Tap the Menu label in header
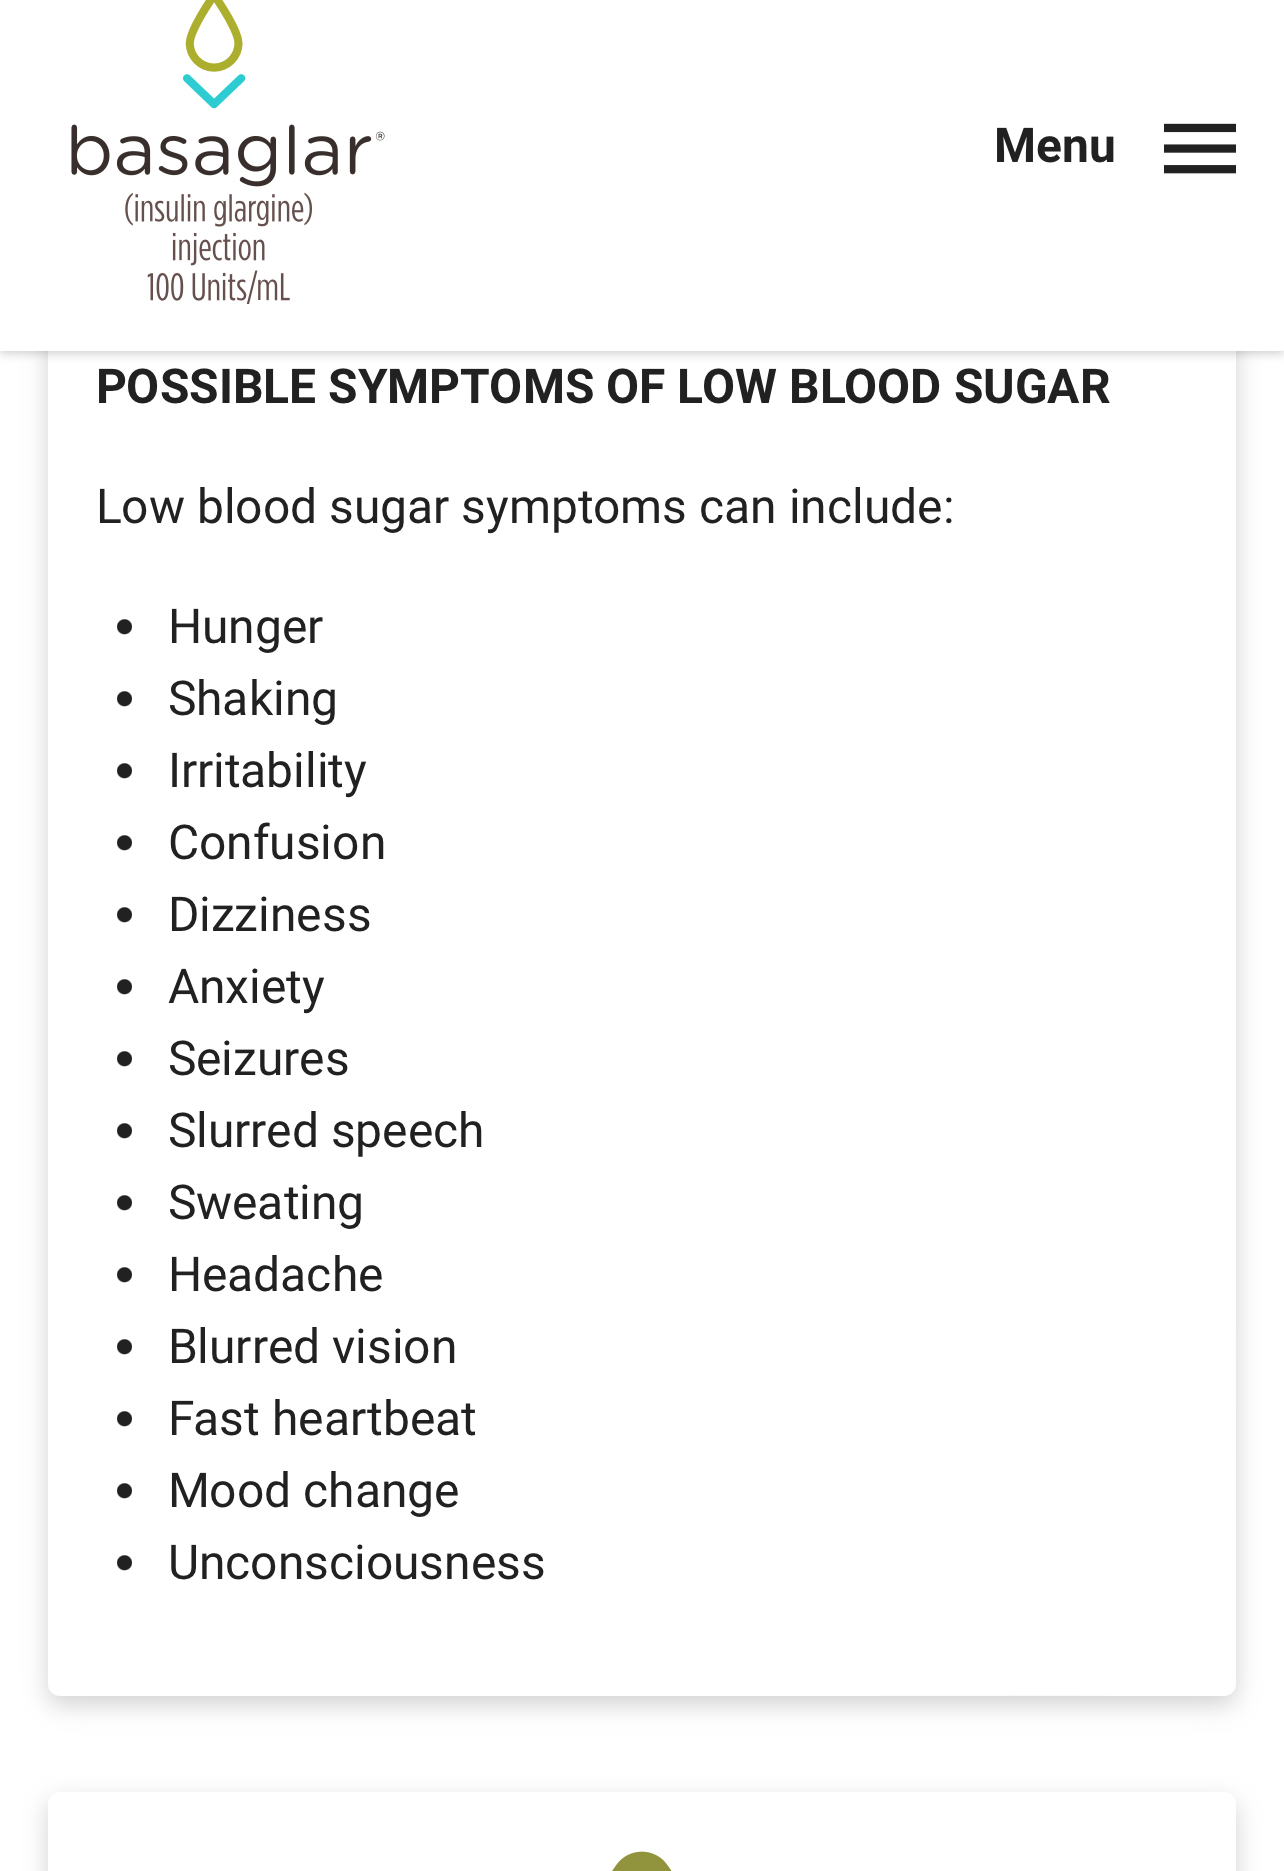Image resolution: width=1284 pixels, height=1871 pixels. tap(1054, 146)
